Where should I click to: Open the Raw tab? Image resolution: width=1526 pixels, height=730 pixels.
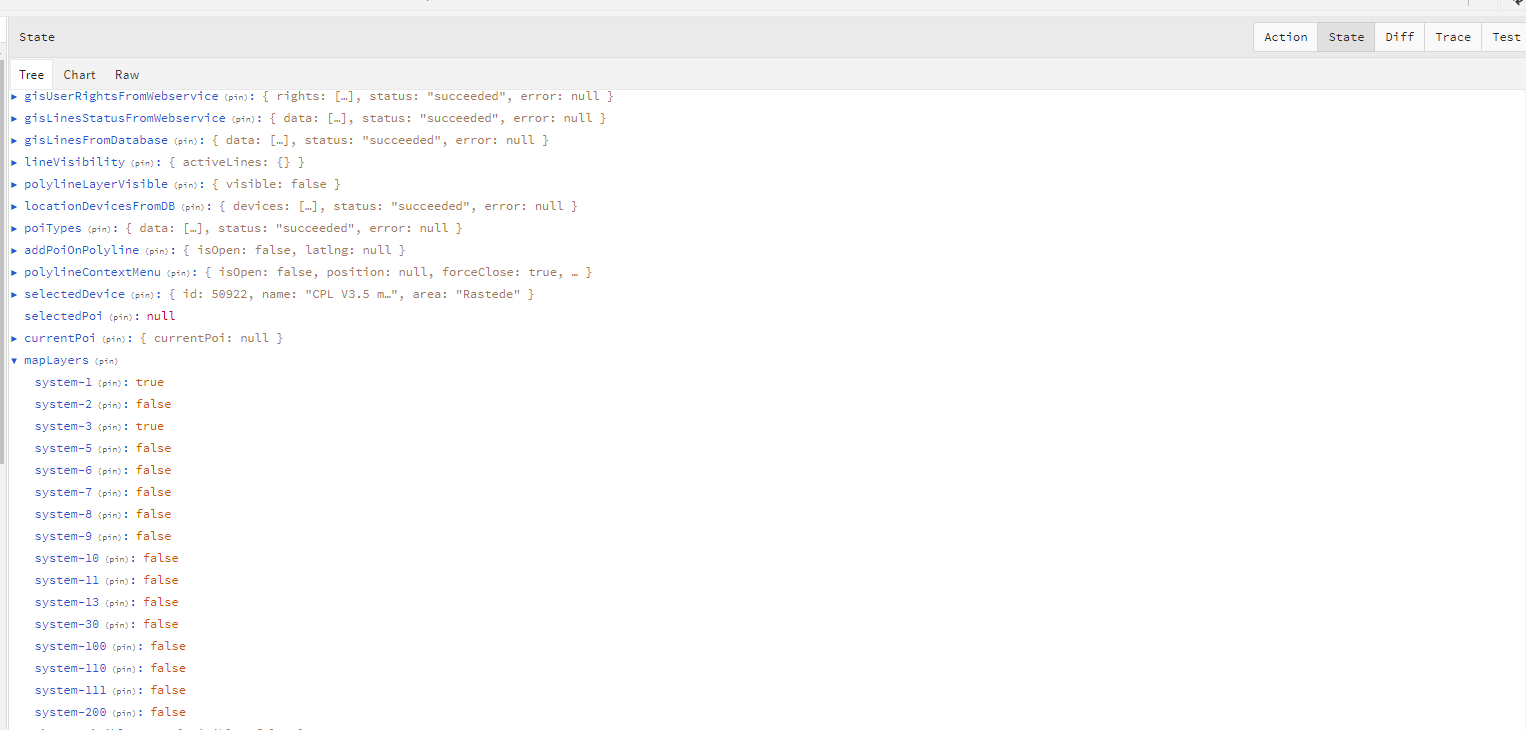[x=127, y=75]
